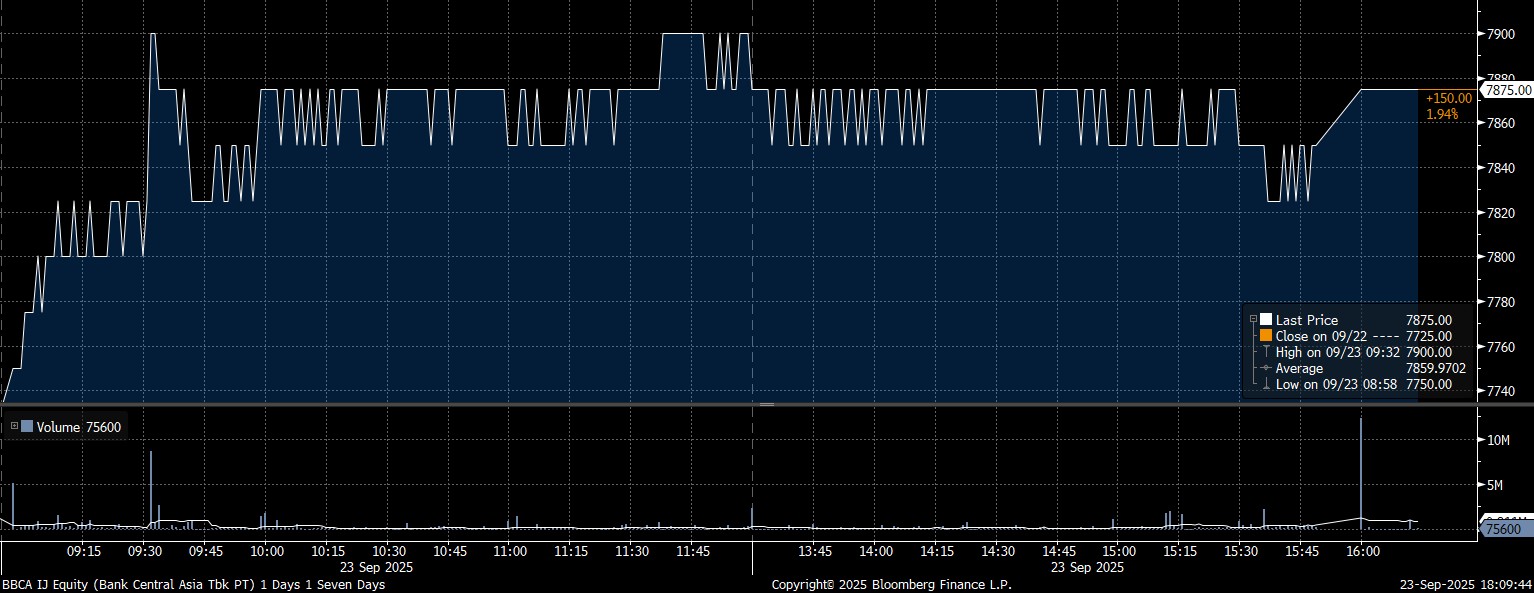Click the 16:00 time axis label
1534x593 pixels.
pos(1363,552)
